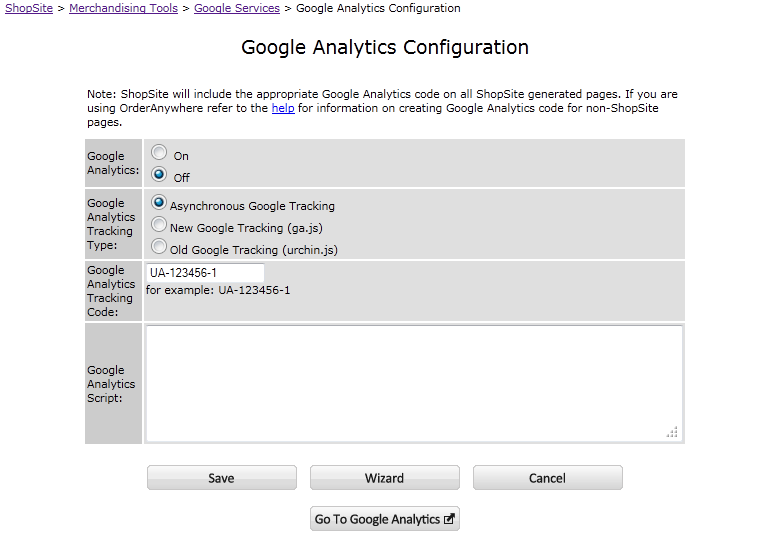Screen dimensions: 762x538
Task: Open the help link in the note
Action: [x=283, y=108]
